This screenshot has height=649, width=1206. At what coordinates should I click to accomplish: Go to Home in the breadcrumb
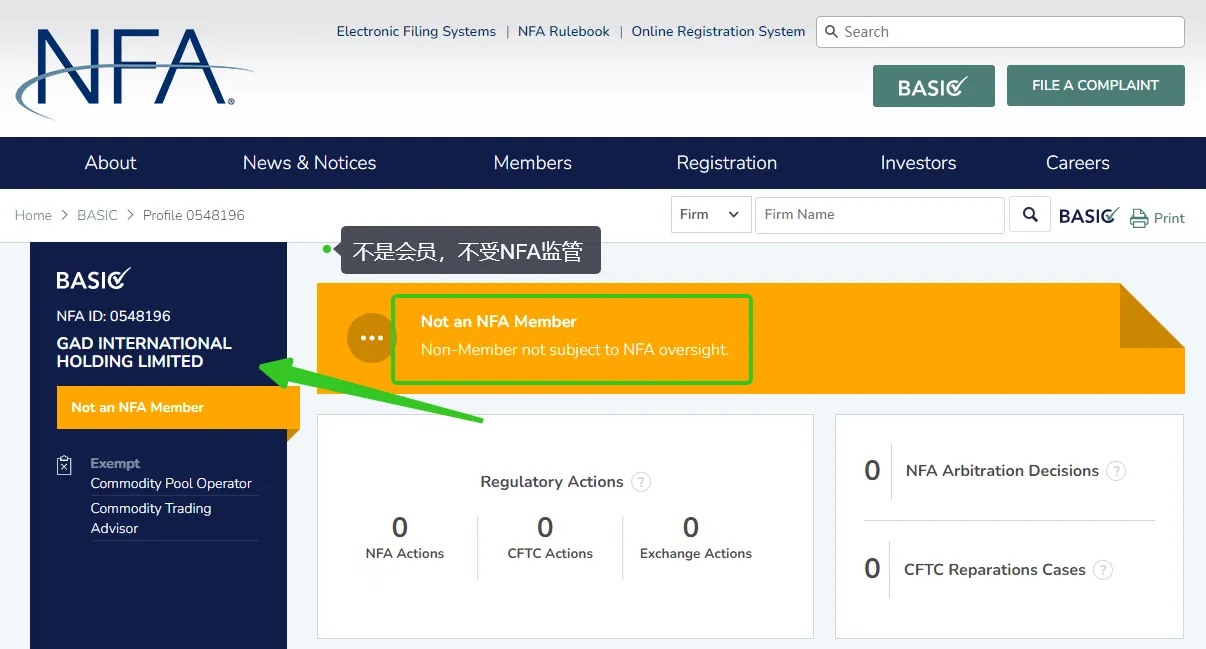pos(33,215)
